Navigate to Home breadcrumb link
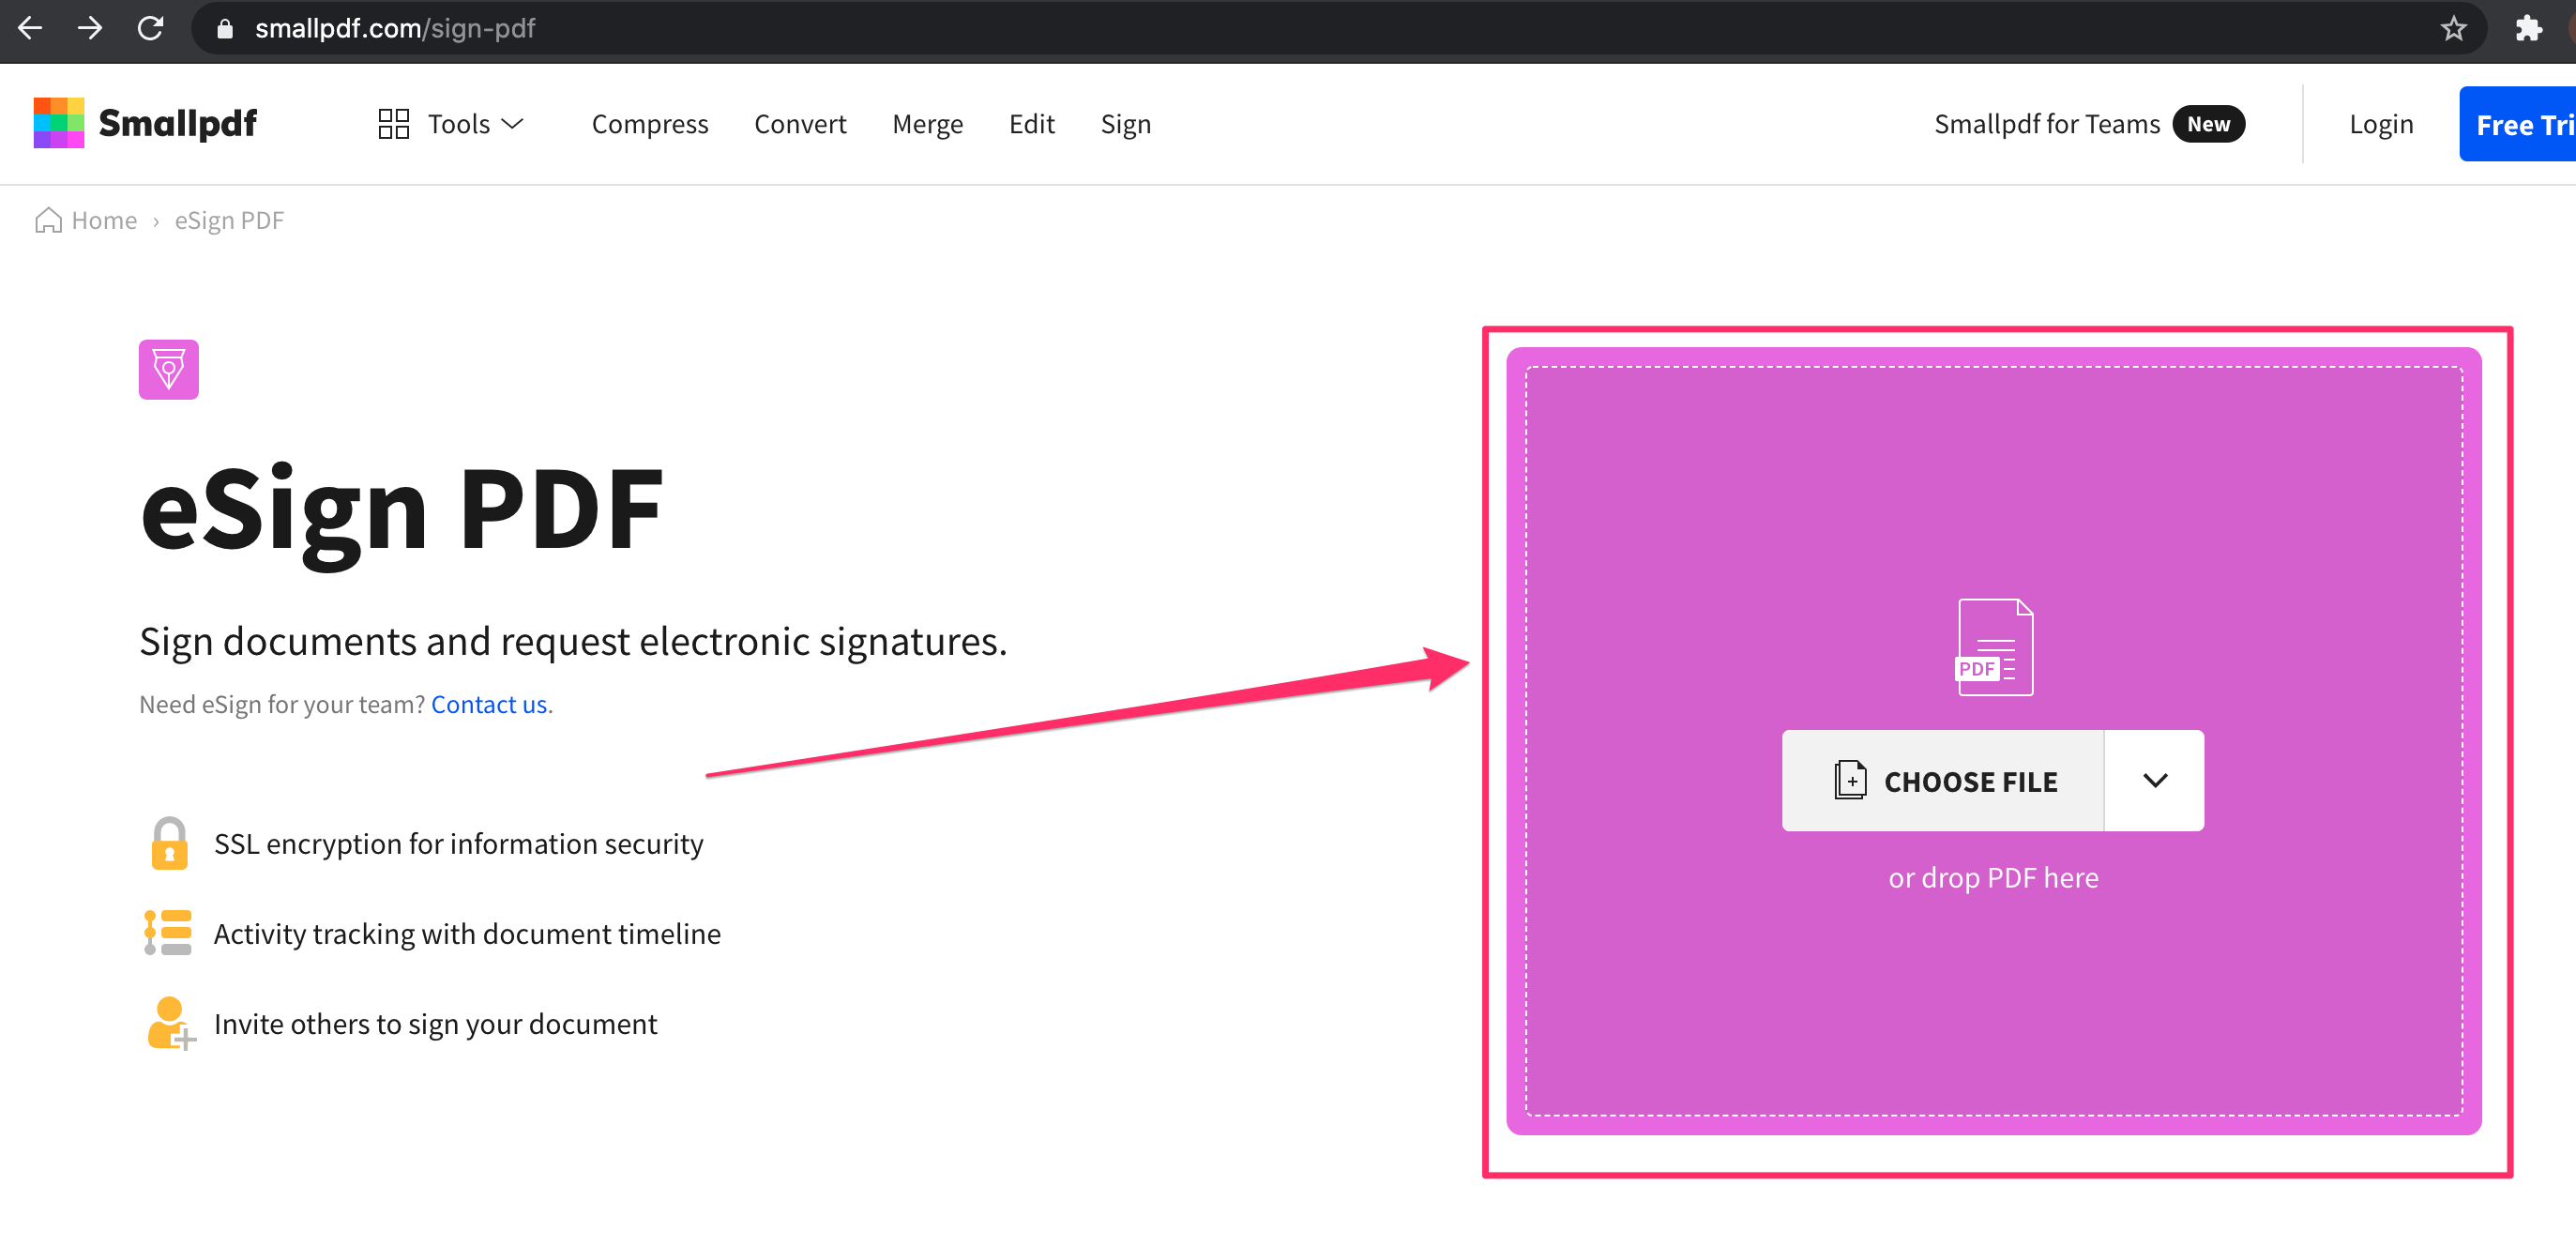The image size is (2576, 1246). pyautogui.click(x=103, y=220)
